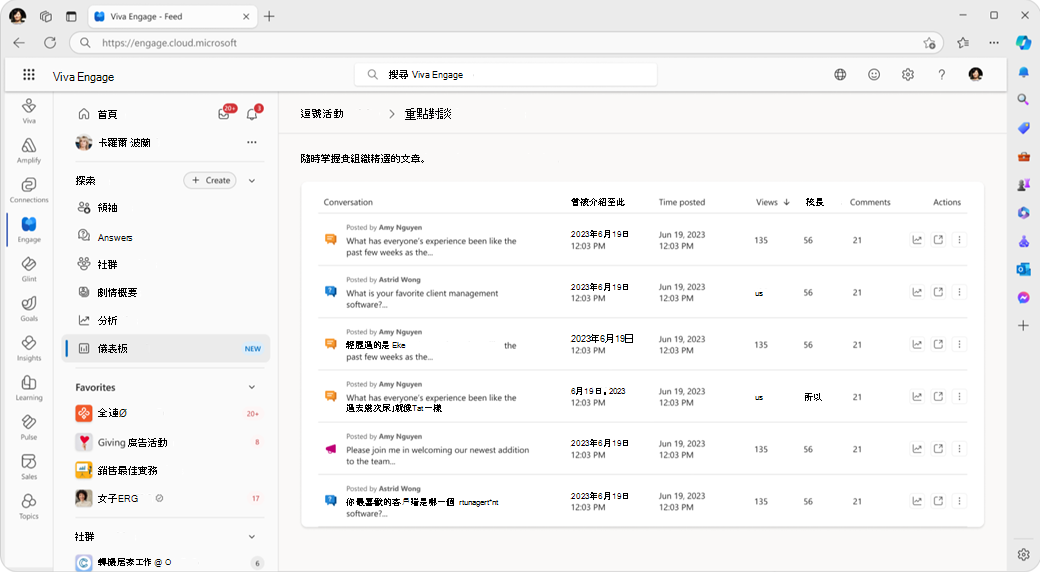This screenshot has width=1040, height=572.
Task: Refresh the browser page
Action: [x=50, y=42]
